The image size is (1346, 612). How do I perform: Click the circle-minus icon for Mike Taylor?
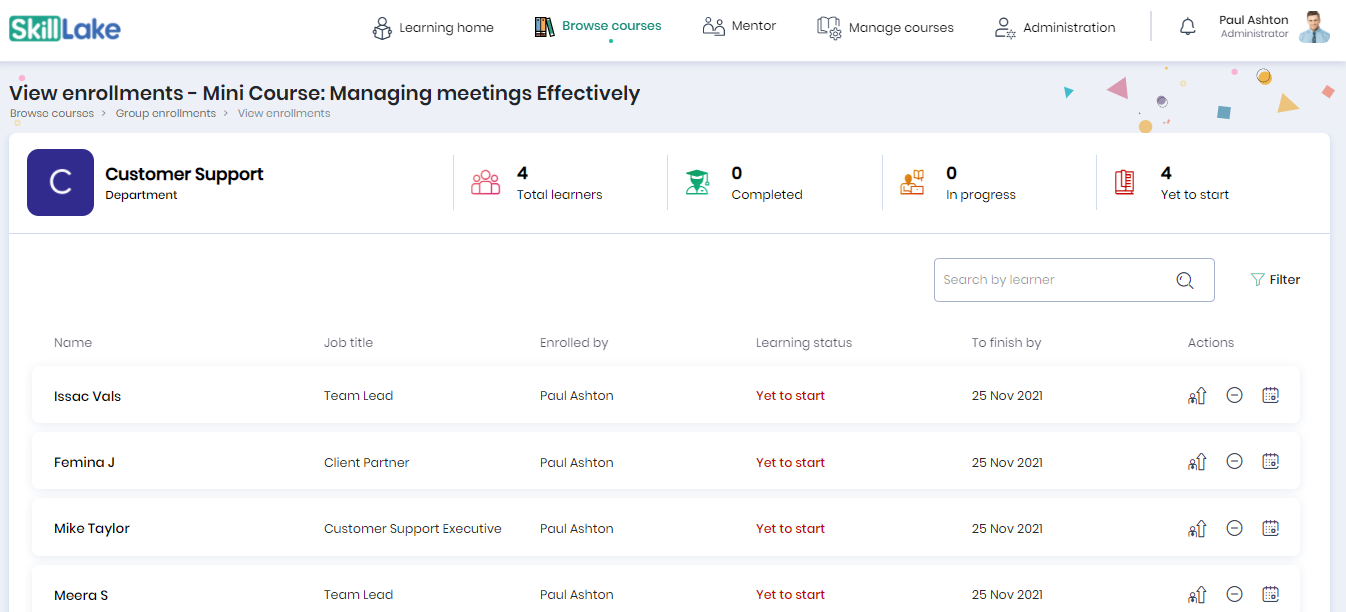pos(1234,528)
